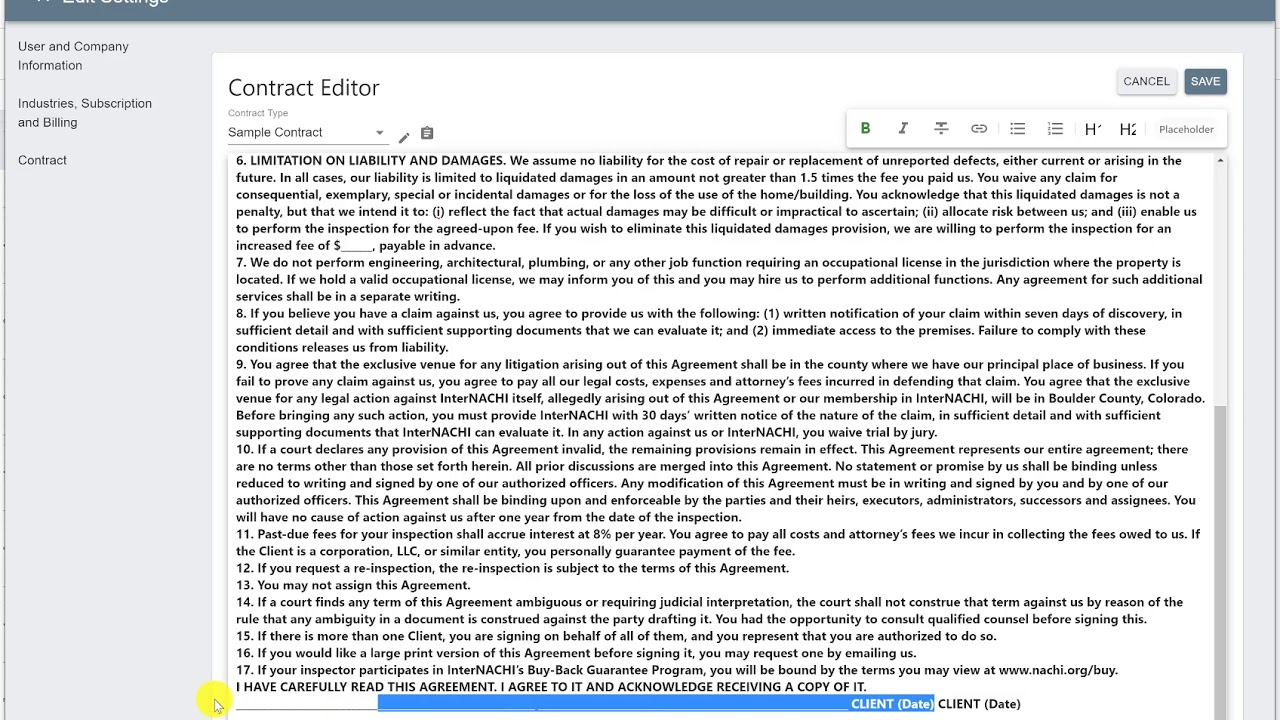Image resolution: width=1280 pixels, height=720 pixels.
Task: Click the '6. LIMITATION ON LIABILITY AND DAMAGES' heading
Action: 370,160
